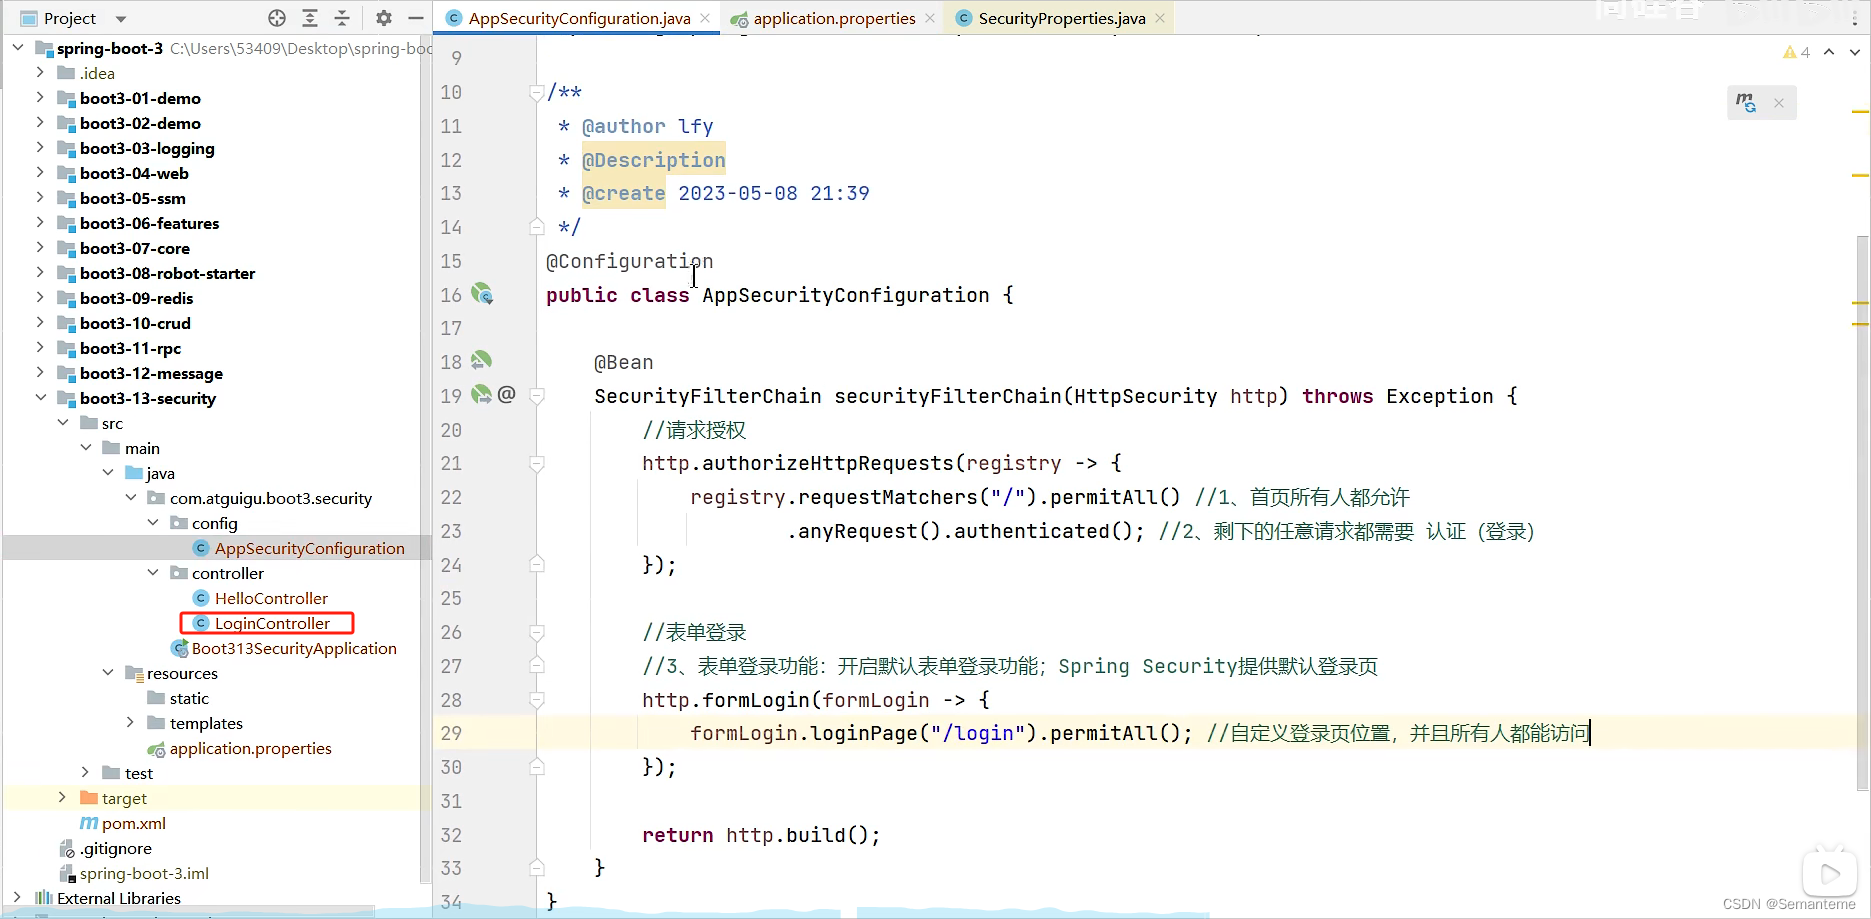Collapse the spring-boot-3 root node
The image size is (1871, 919).
pos(18,47)
